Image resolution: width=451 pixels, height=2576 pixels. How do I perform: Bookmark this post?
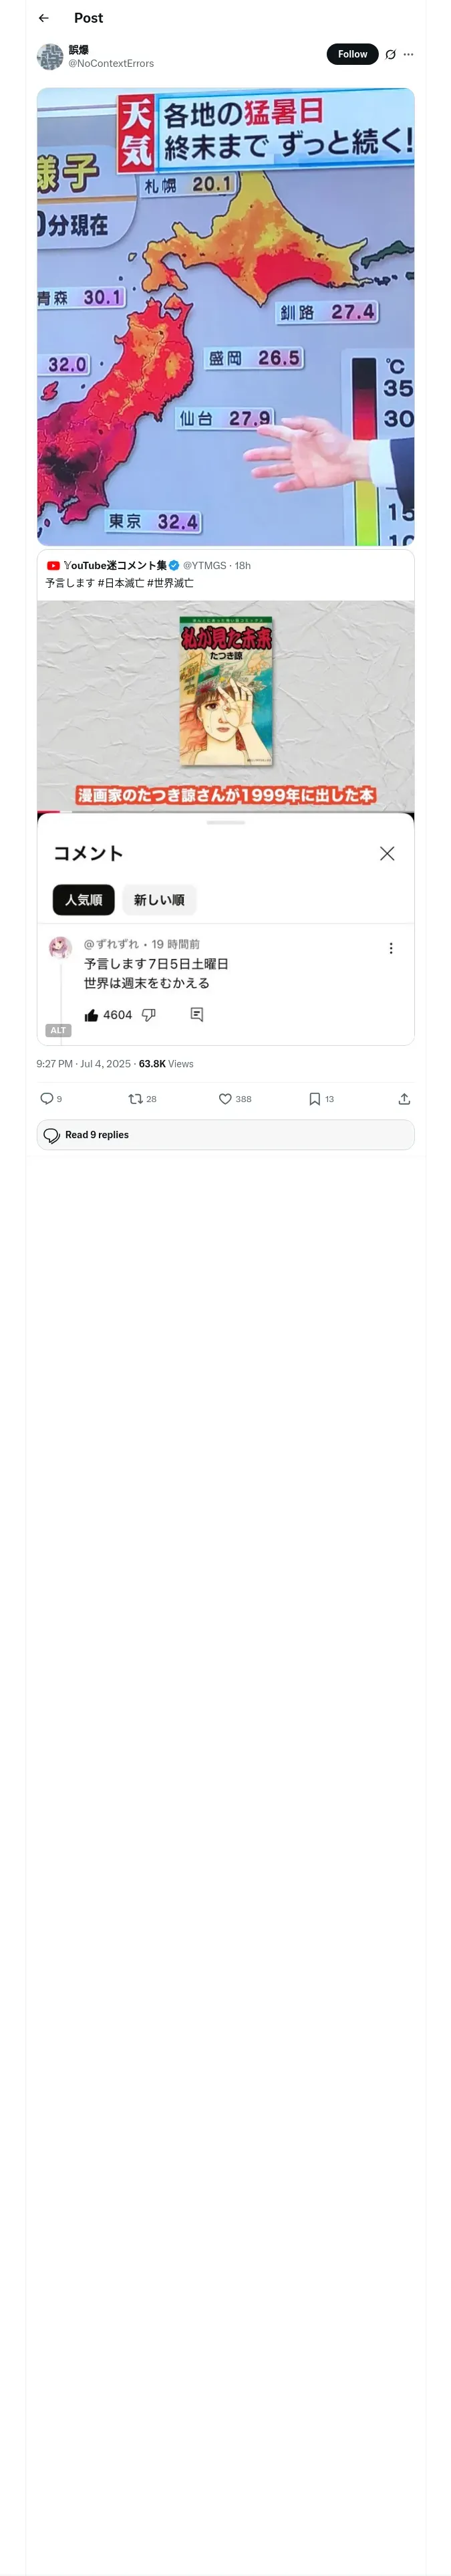pyautogui.click(x=315, y=1098)
